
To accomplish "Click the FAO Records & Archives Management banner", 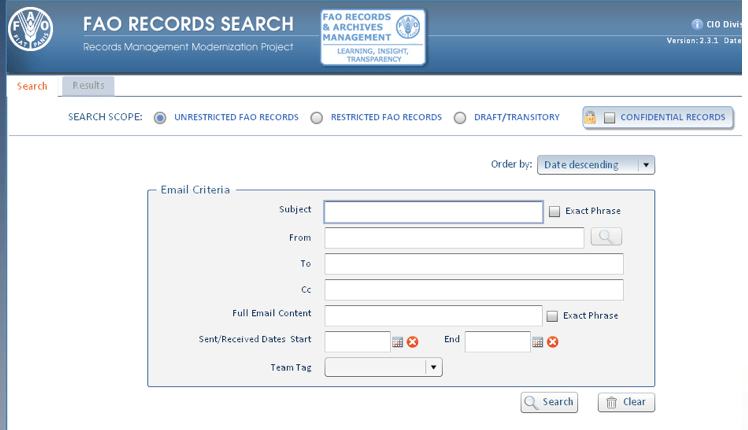I will pos(372,38).
